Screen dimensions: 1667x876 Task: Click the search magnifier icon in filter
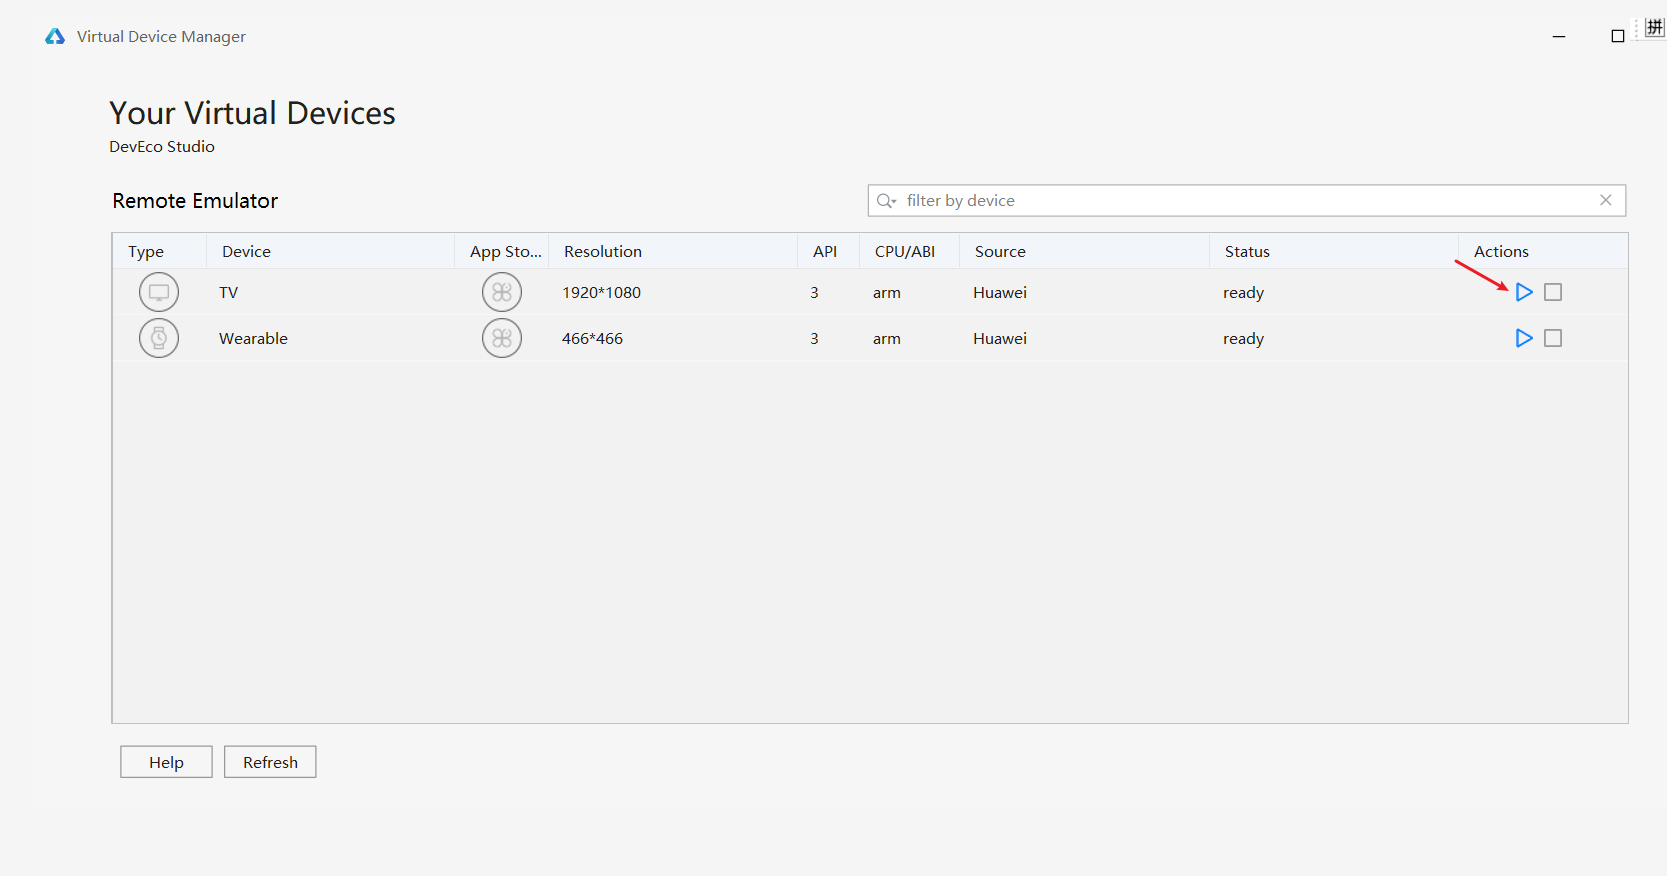[886, 201]
